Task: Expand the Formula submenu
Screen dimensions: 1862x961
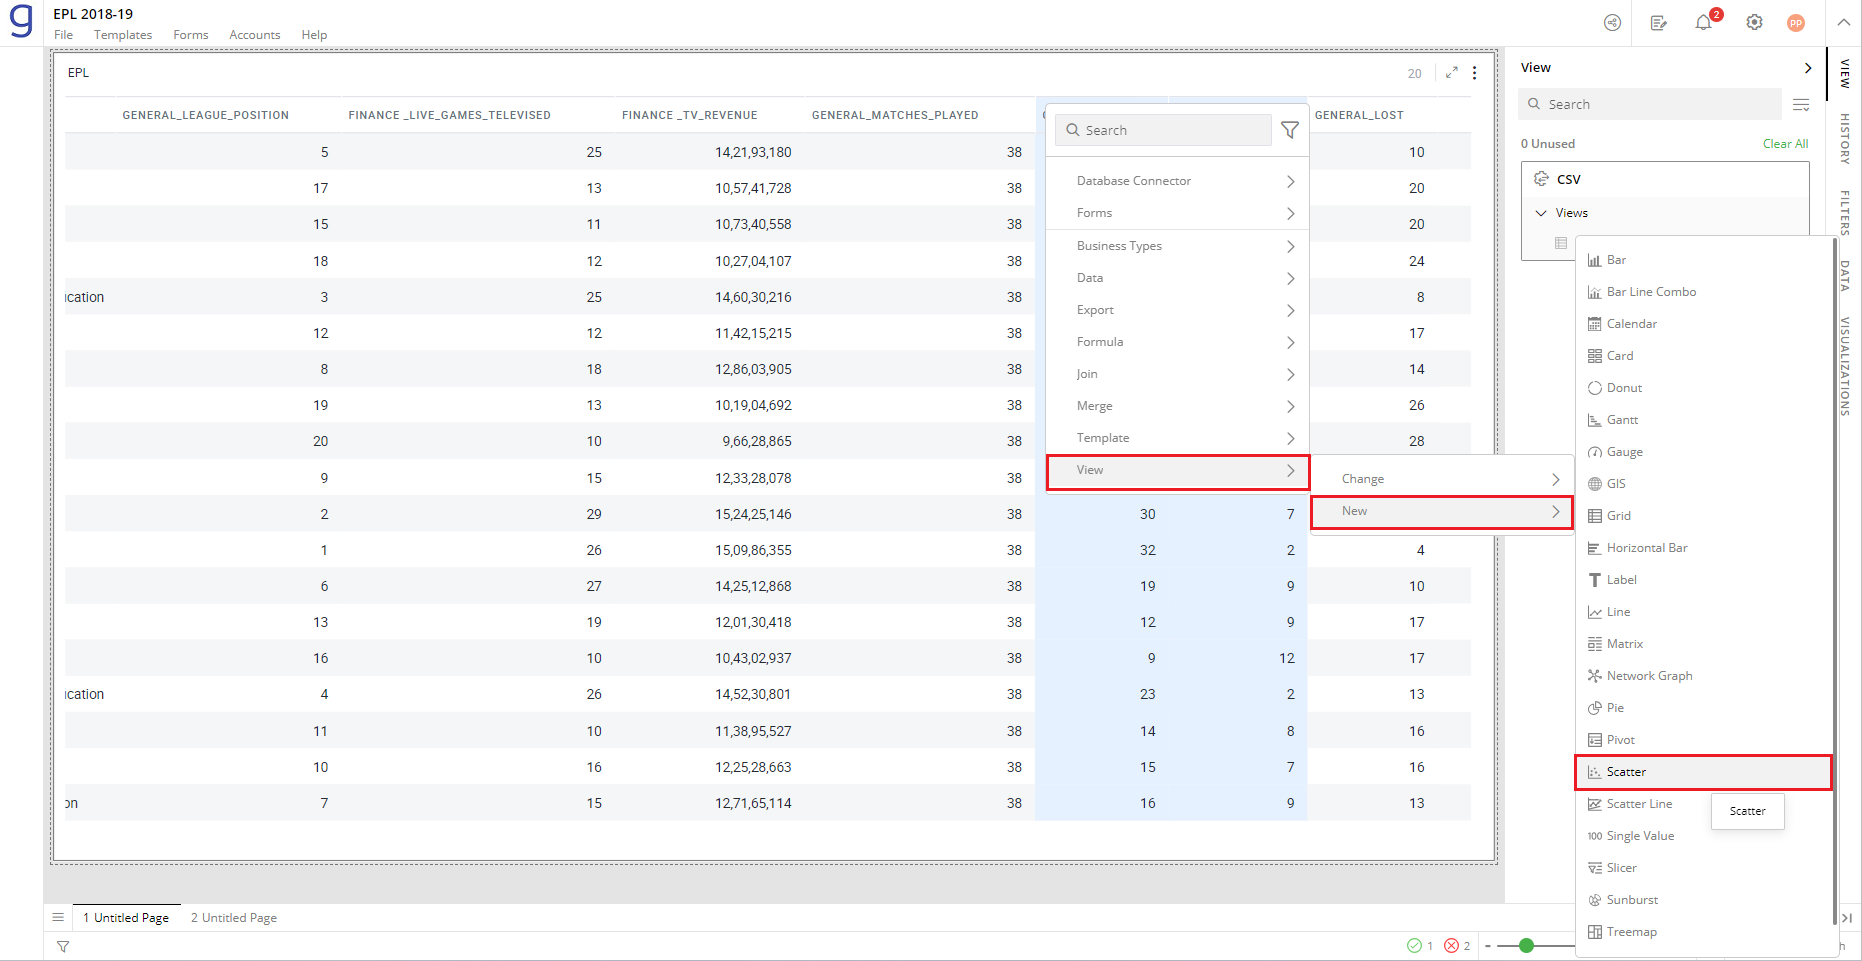Action: pyautogui.click(x=1177, y=342)
